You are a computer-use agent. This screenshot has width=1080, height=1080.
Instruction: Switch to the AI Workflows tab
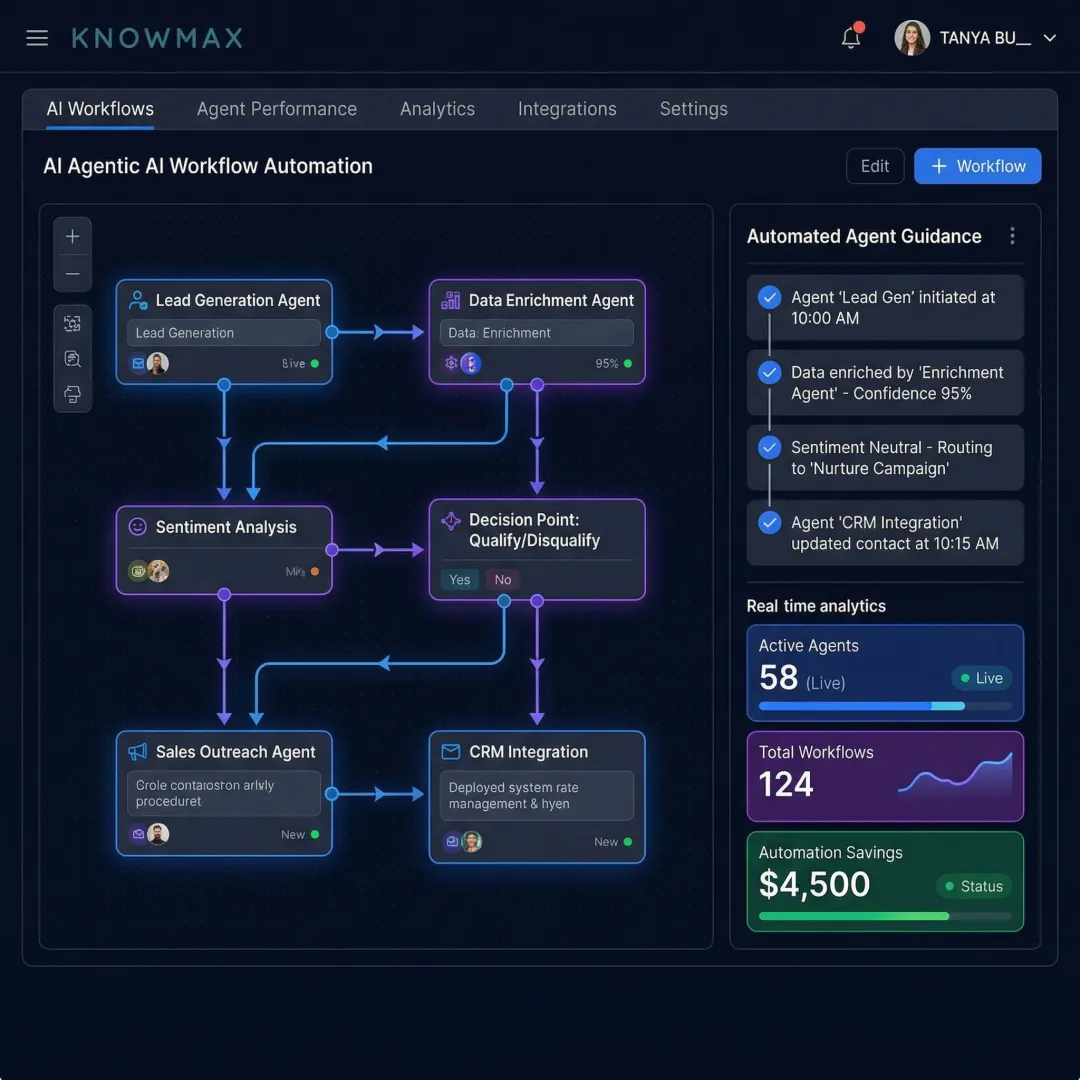coord(101,109)
